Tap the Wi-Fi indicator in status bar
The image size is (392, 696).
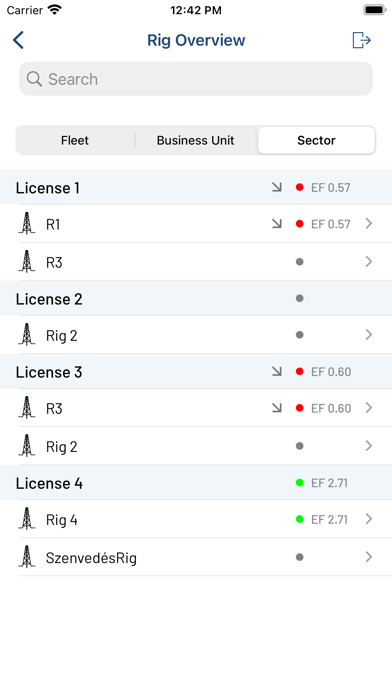(x=55, y=10)
